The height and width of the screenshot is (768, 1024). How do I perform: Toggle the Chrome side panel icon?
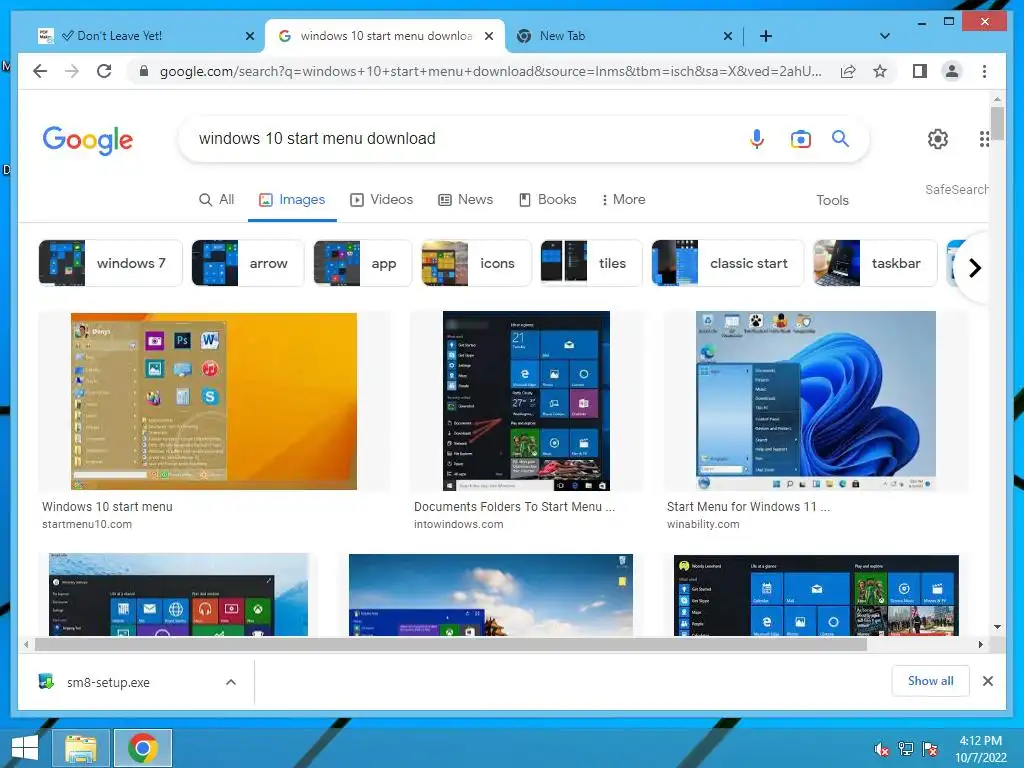(x=920, y=71)
